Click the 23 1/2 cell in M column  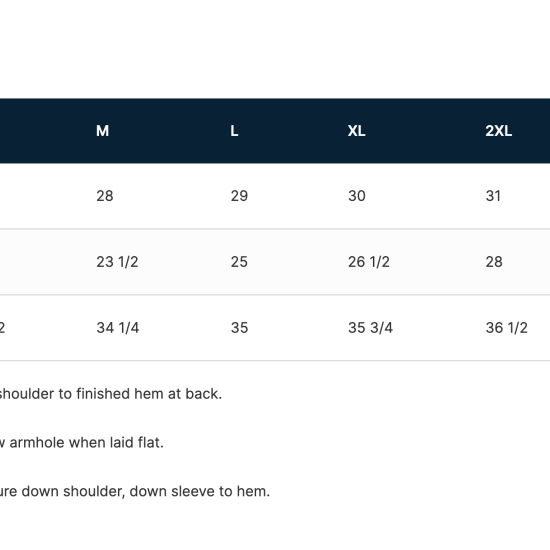117,262
